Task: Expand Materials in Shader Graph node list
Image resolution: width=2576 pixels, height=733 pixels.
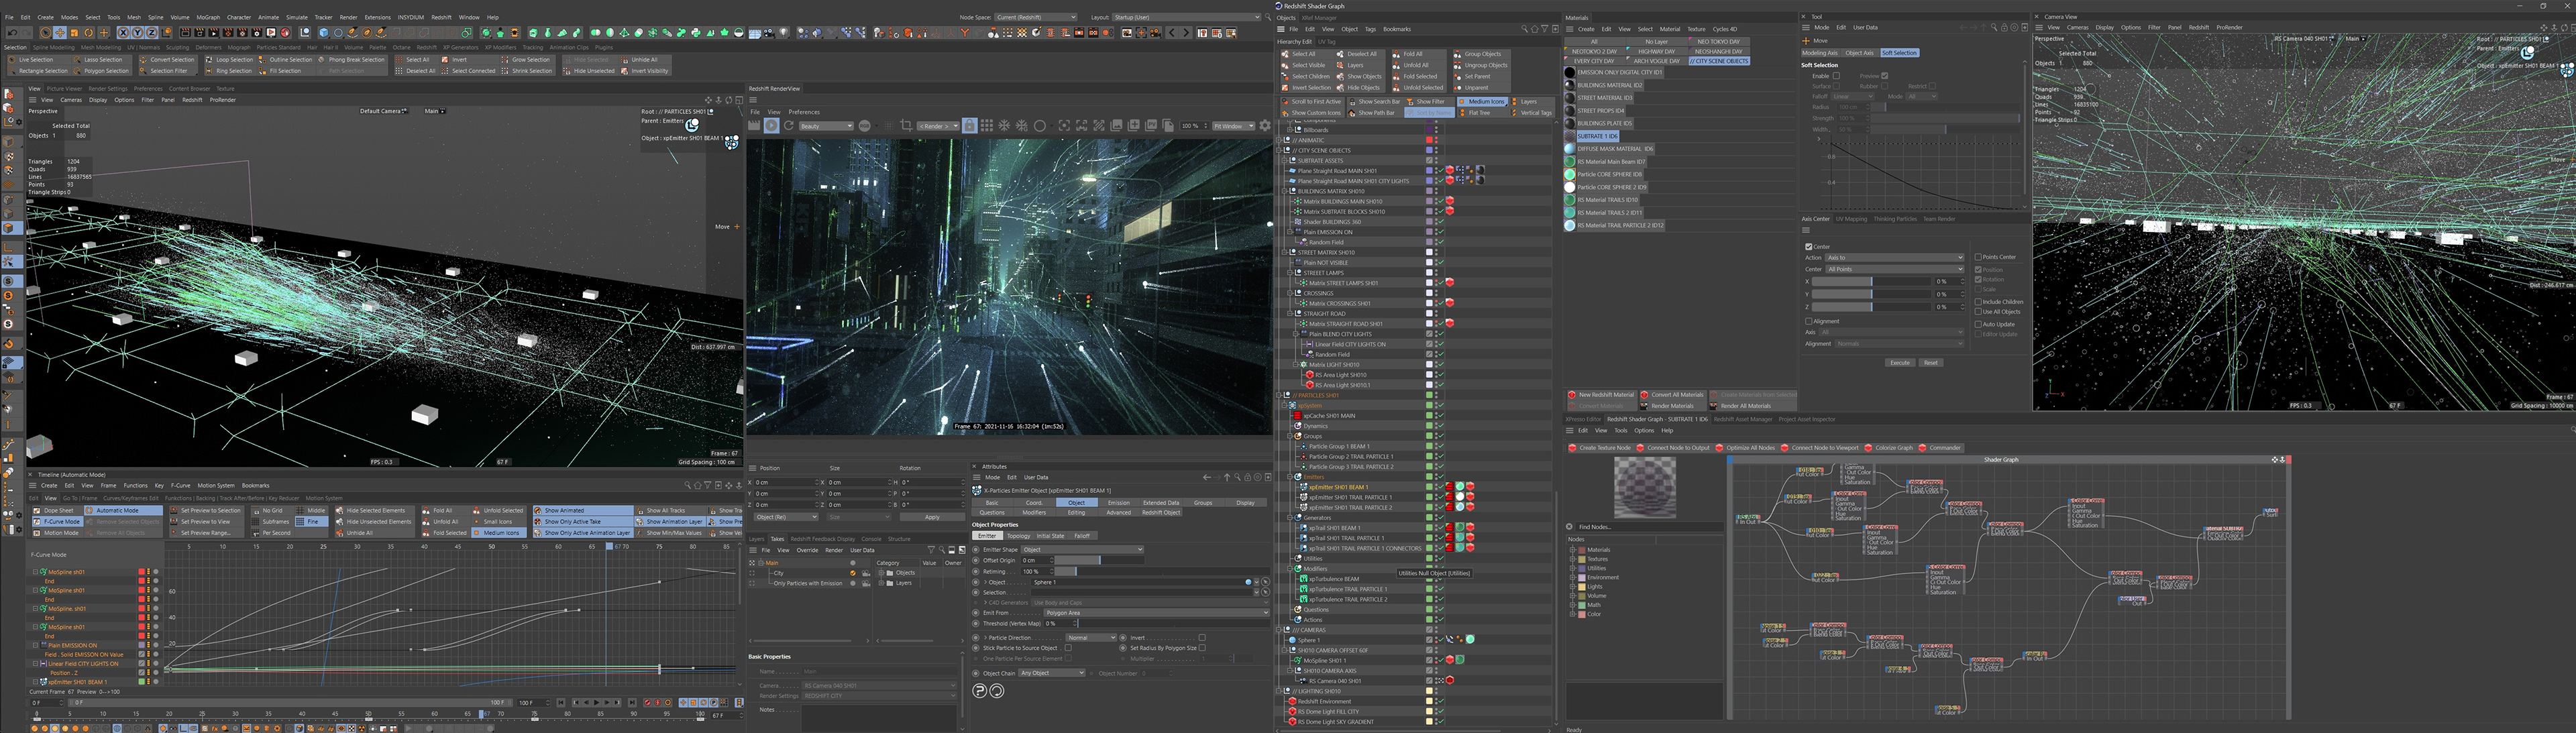Action: (1572, 549)
